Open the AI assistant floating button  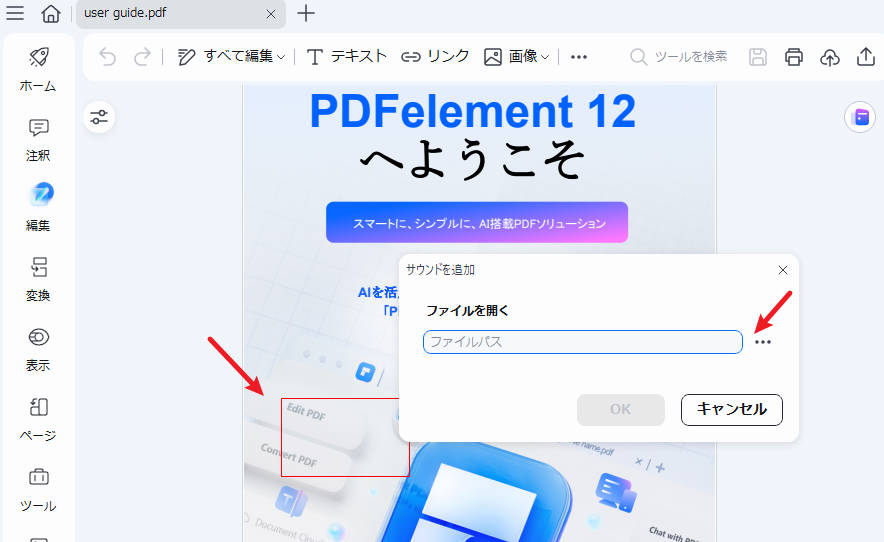pos(860,117)
